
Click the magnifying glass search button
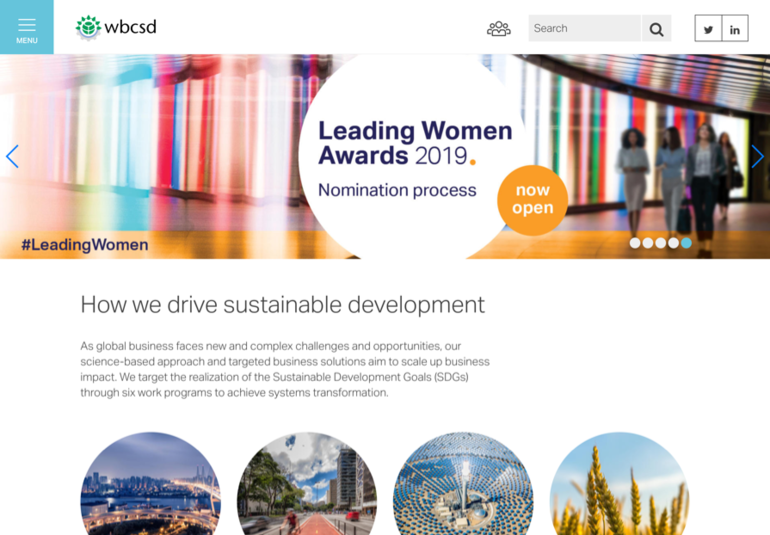point(656,28)
